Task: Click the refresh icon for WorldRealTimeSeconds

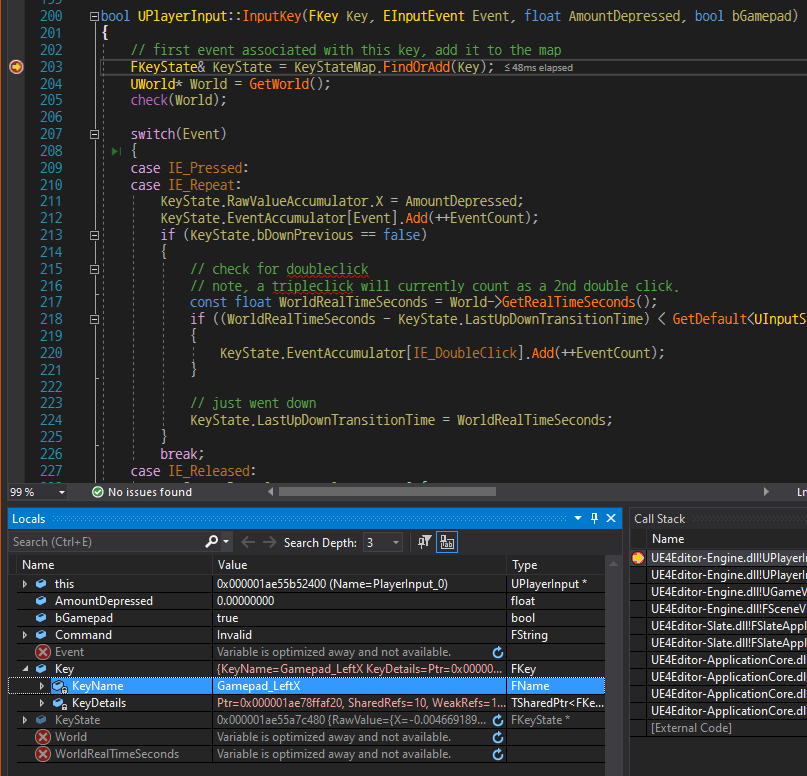Action: [497, 753]
